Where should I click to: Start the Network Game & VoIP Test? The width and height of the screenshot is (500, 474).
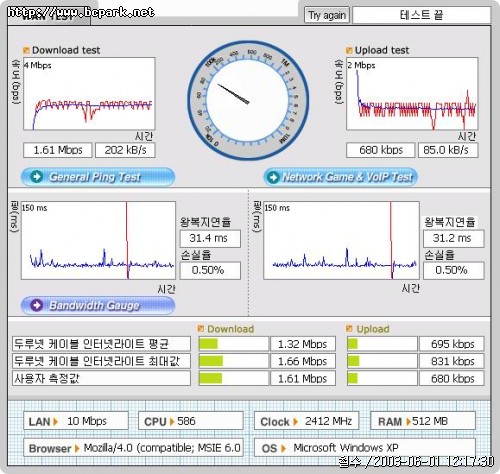click(x=340, y=177)
